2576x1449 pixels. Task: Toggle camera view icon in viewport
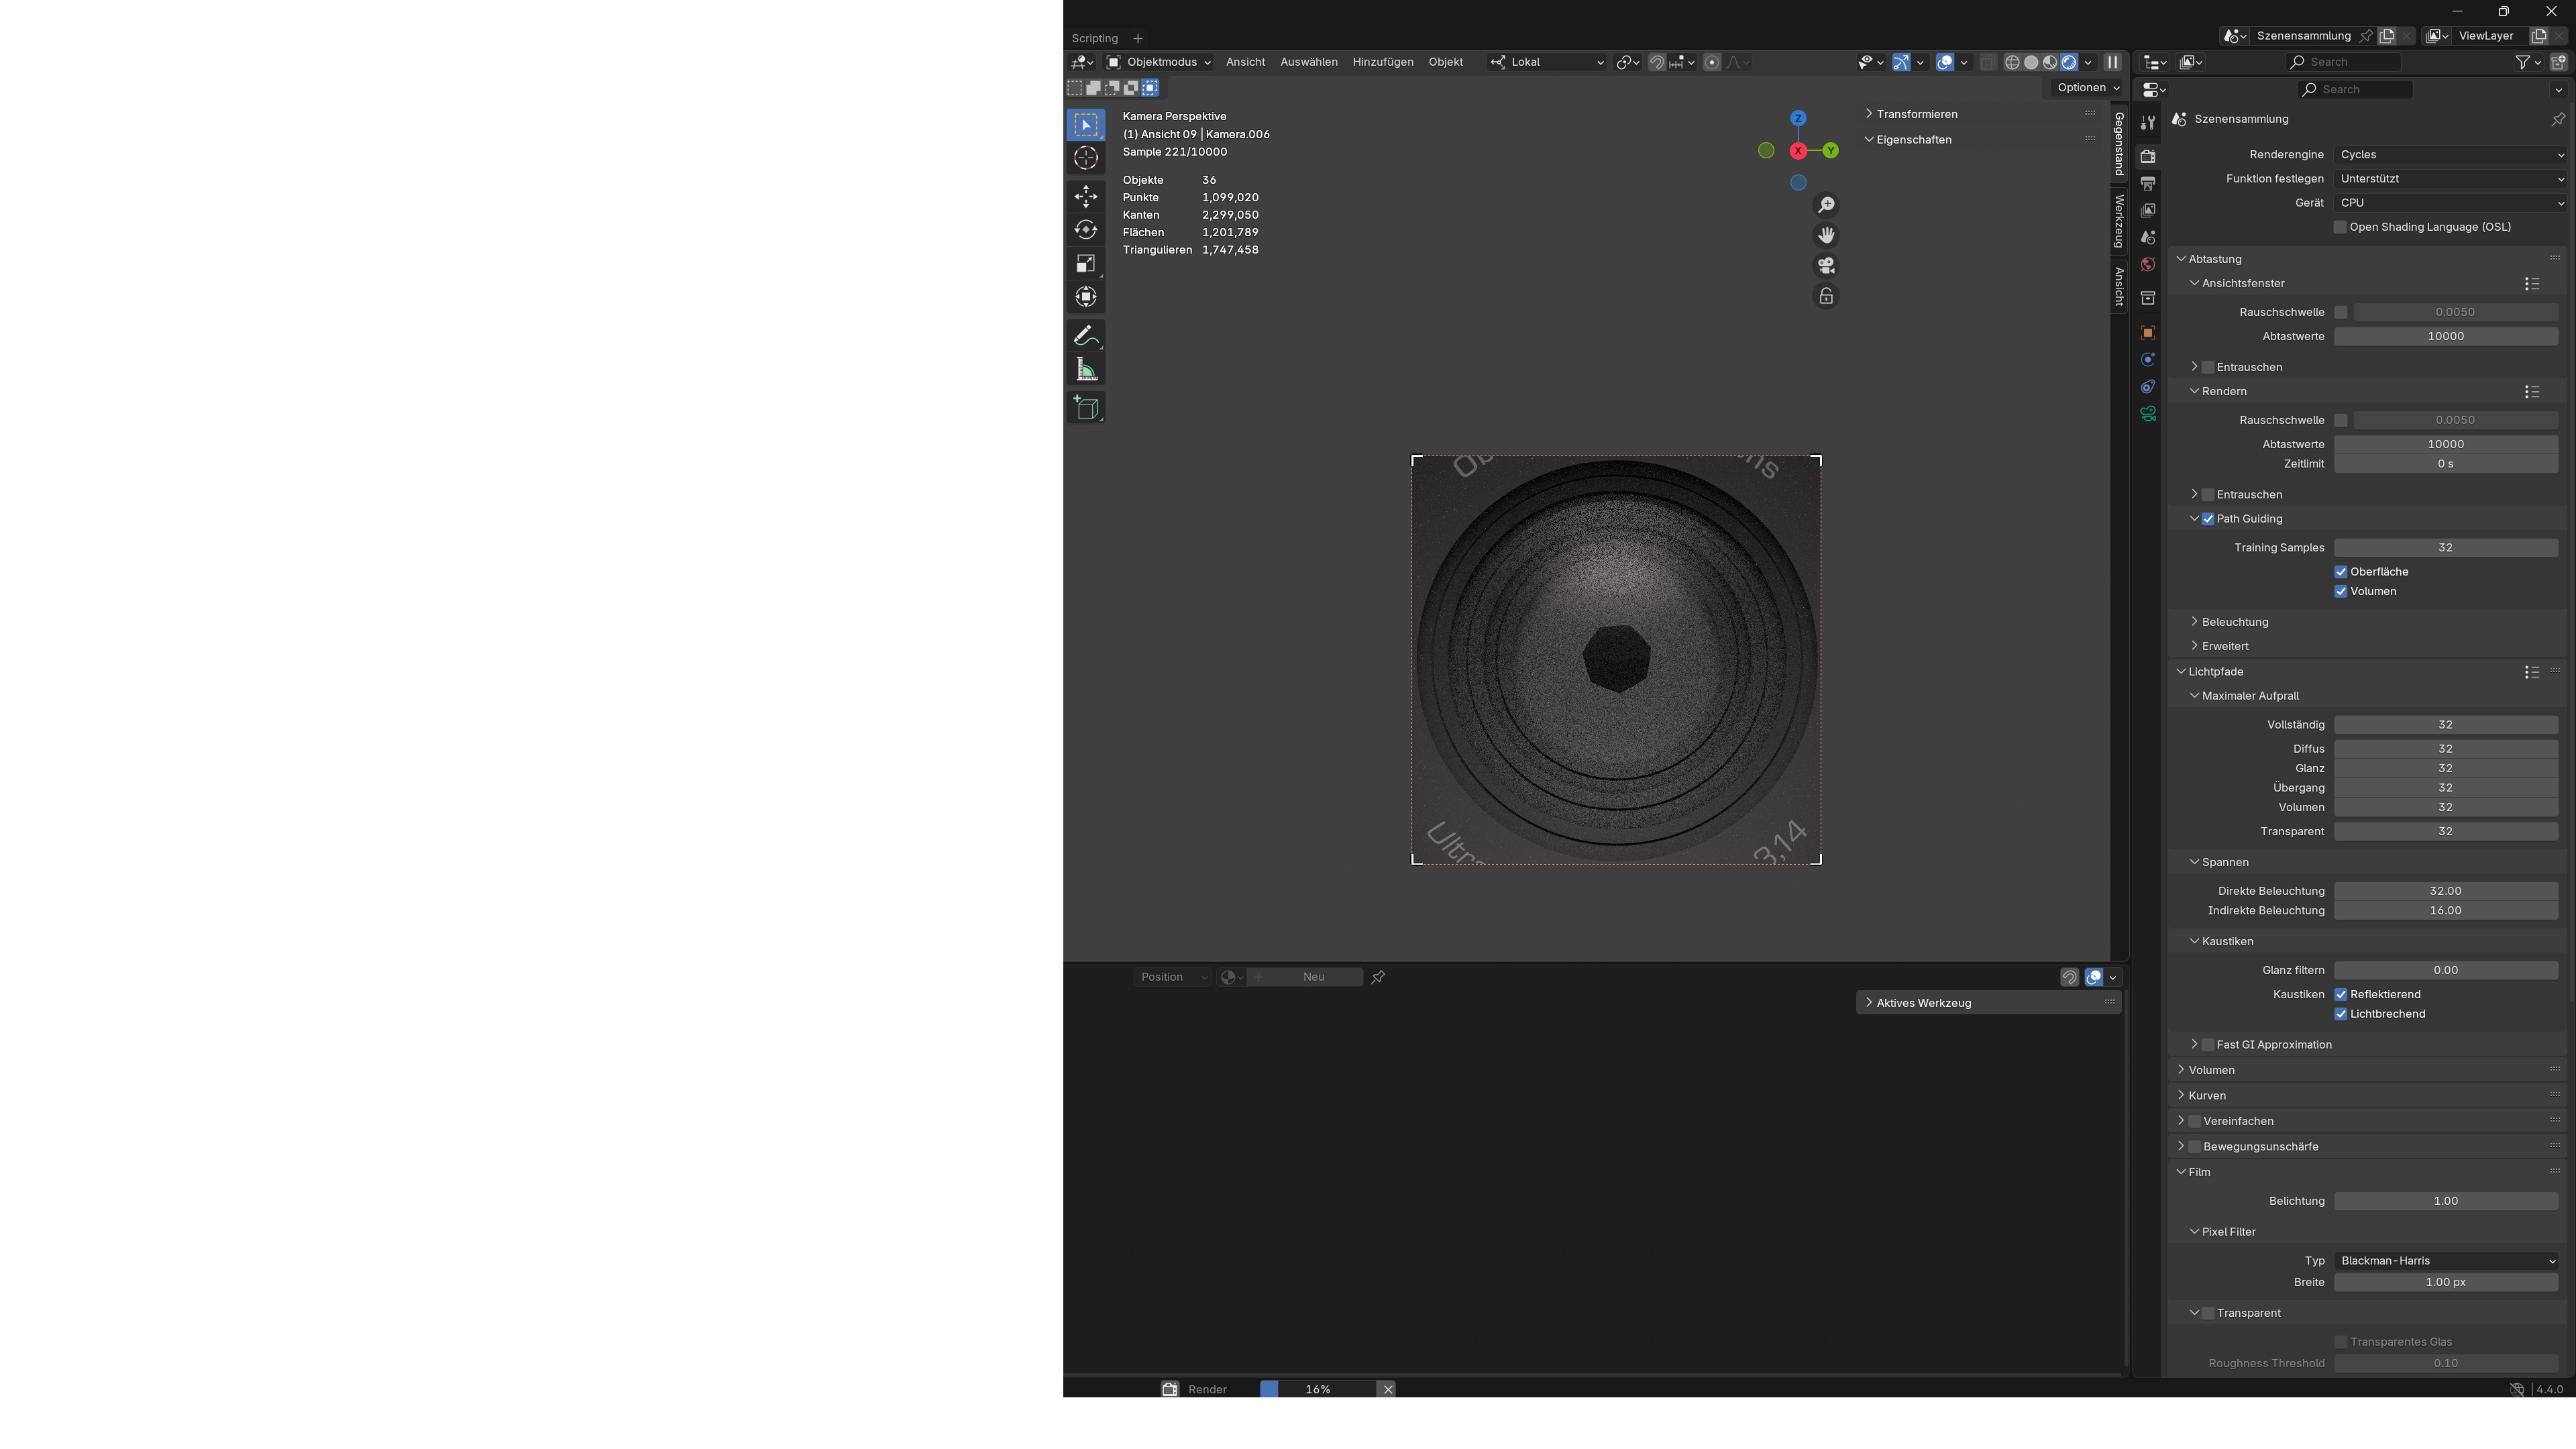coord(1826,266)
